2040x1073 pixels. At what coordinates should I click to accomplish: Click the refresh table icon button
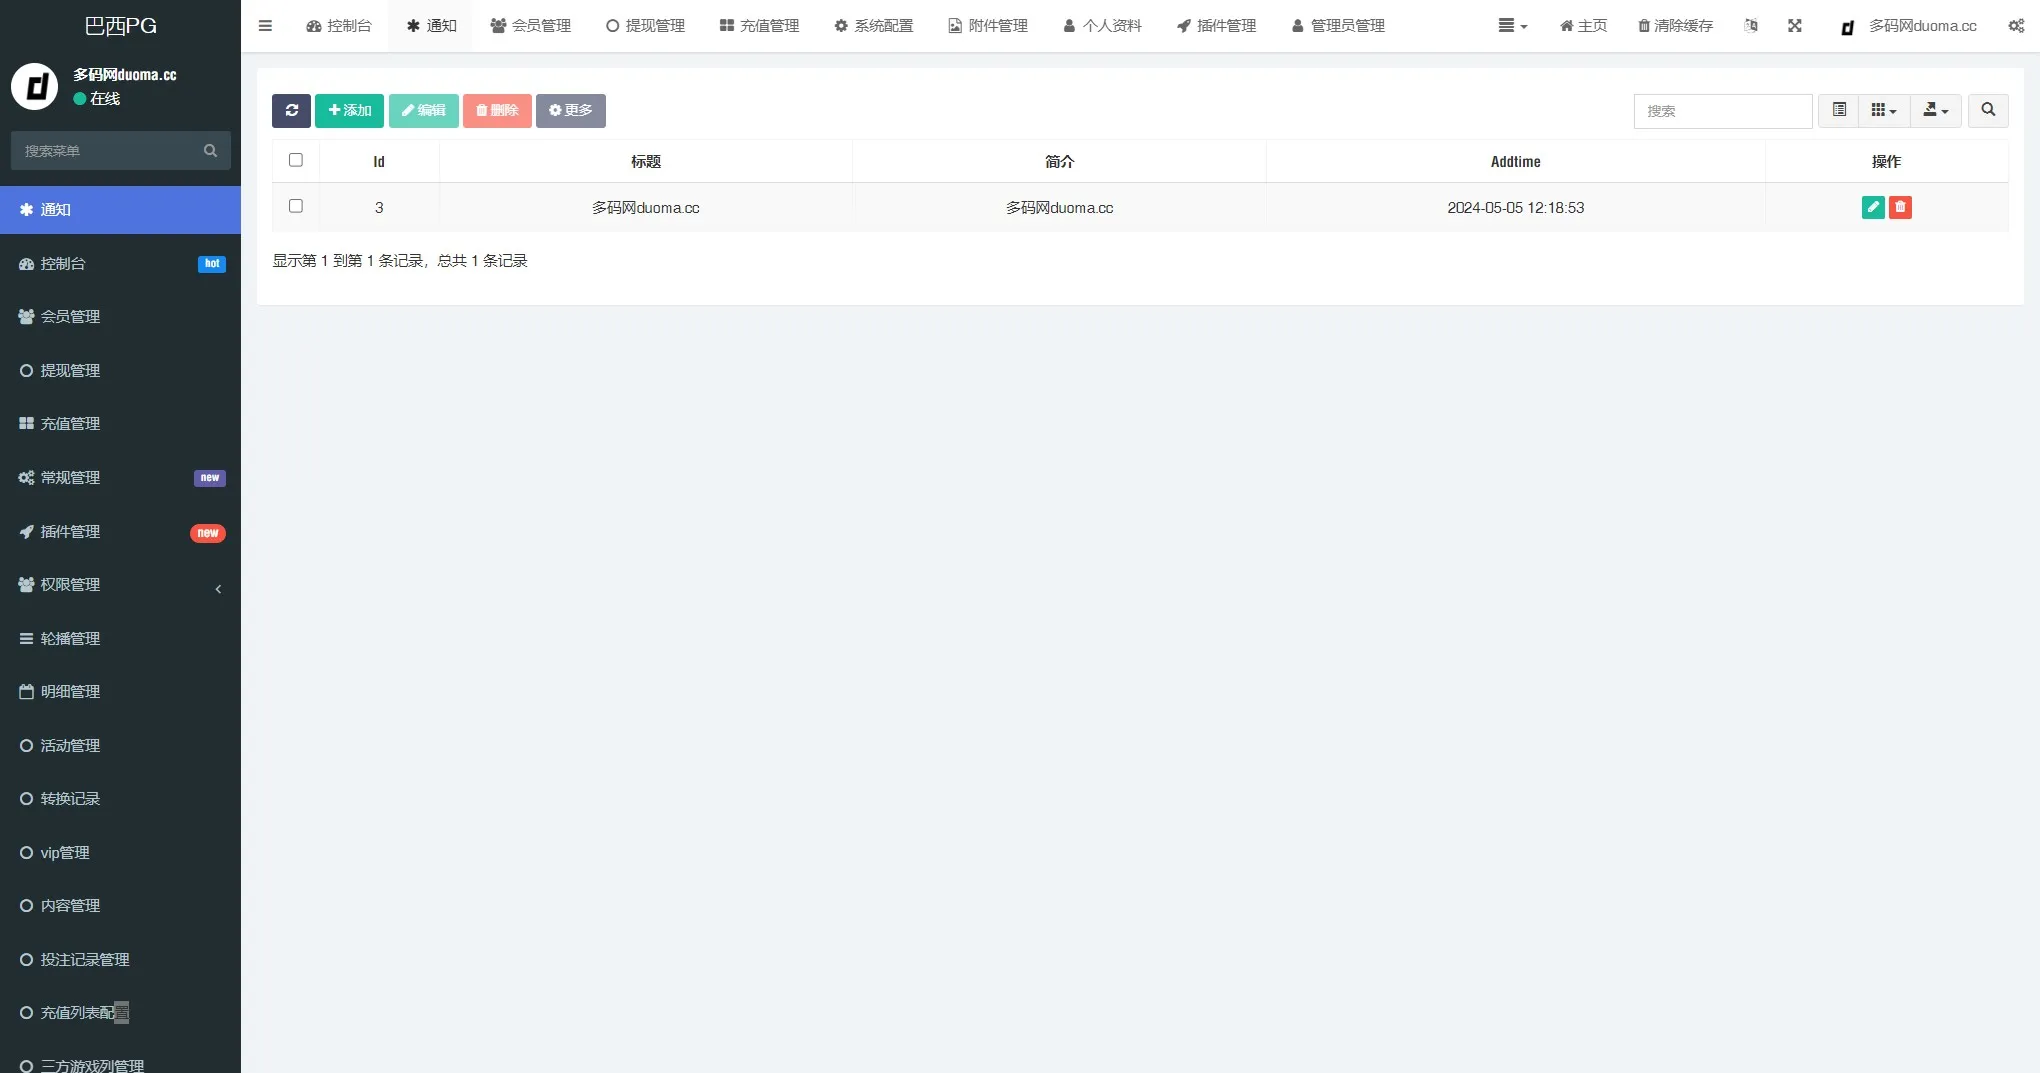291,111
